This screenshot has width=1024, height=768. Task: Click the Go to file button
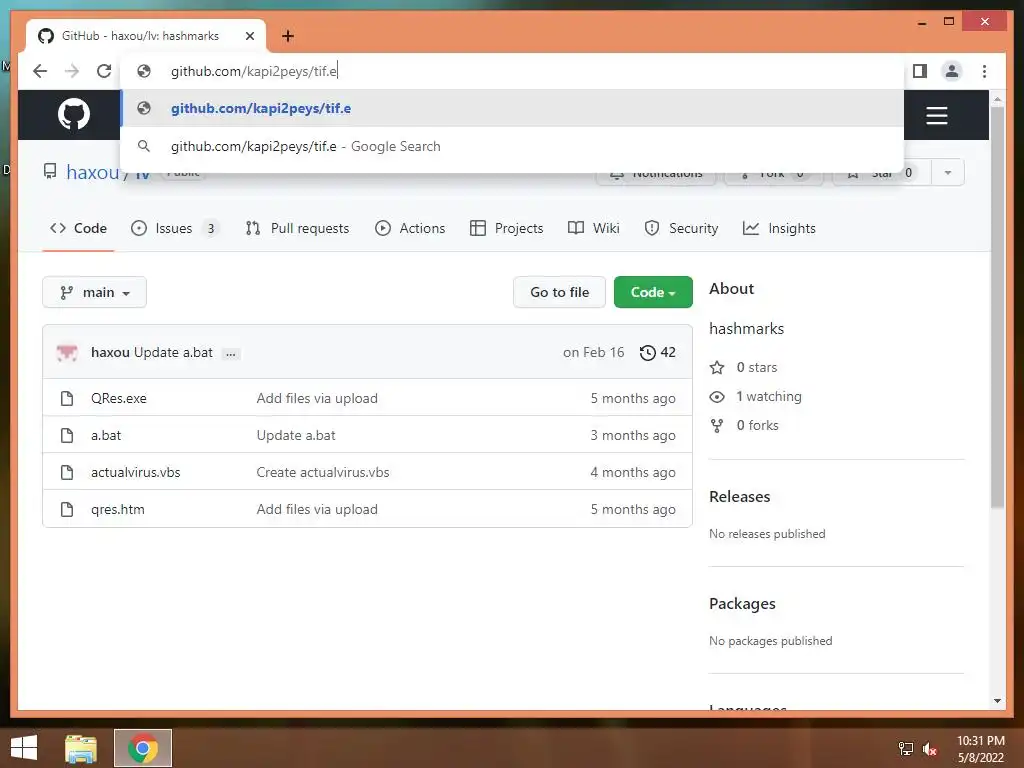[x=559, y=292]
